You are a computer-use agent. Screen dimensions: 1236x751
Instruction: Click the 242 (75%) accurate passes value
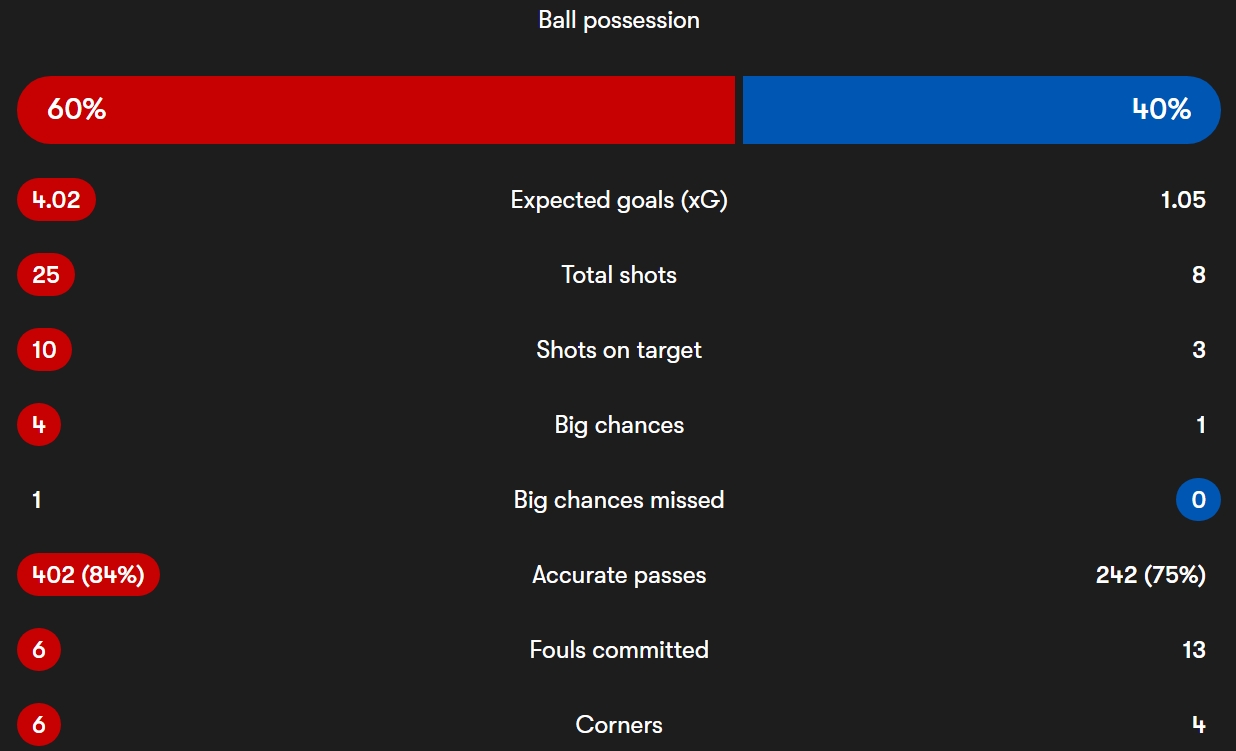1150,575
